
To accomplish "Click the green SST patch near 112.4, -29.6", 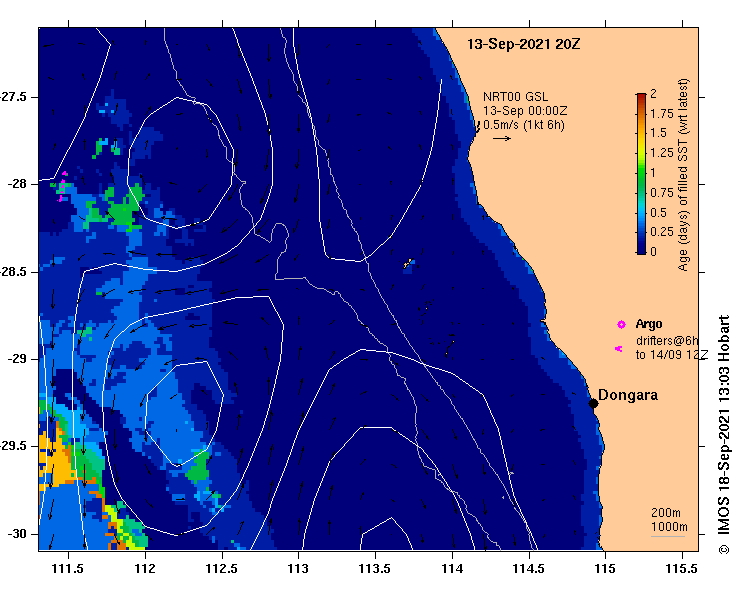I will click(199, 467).
